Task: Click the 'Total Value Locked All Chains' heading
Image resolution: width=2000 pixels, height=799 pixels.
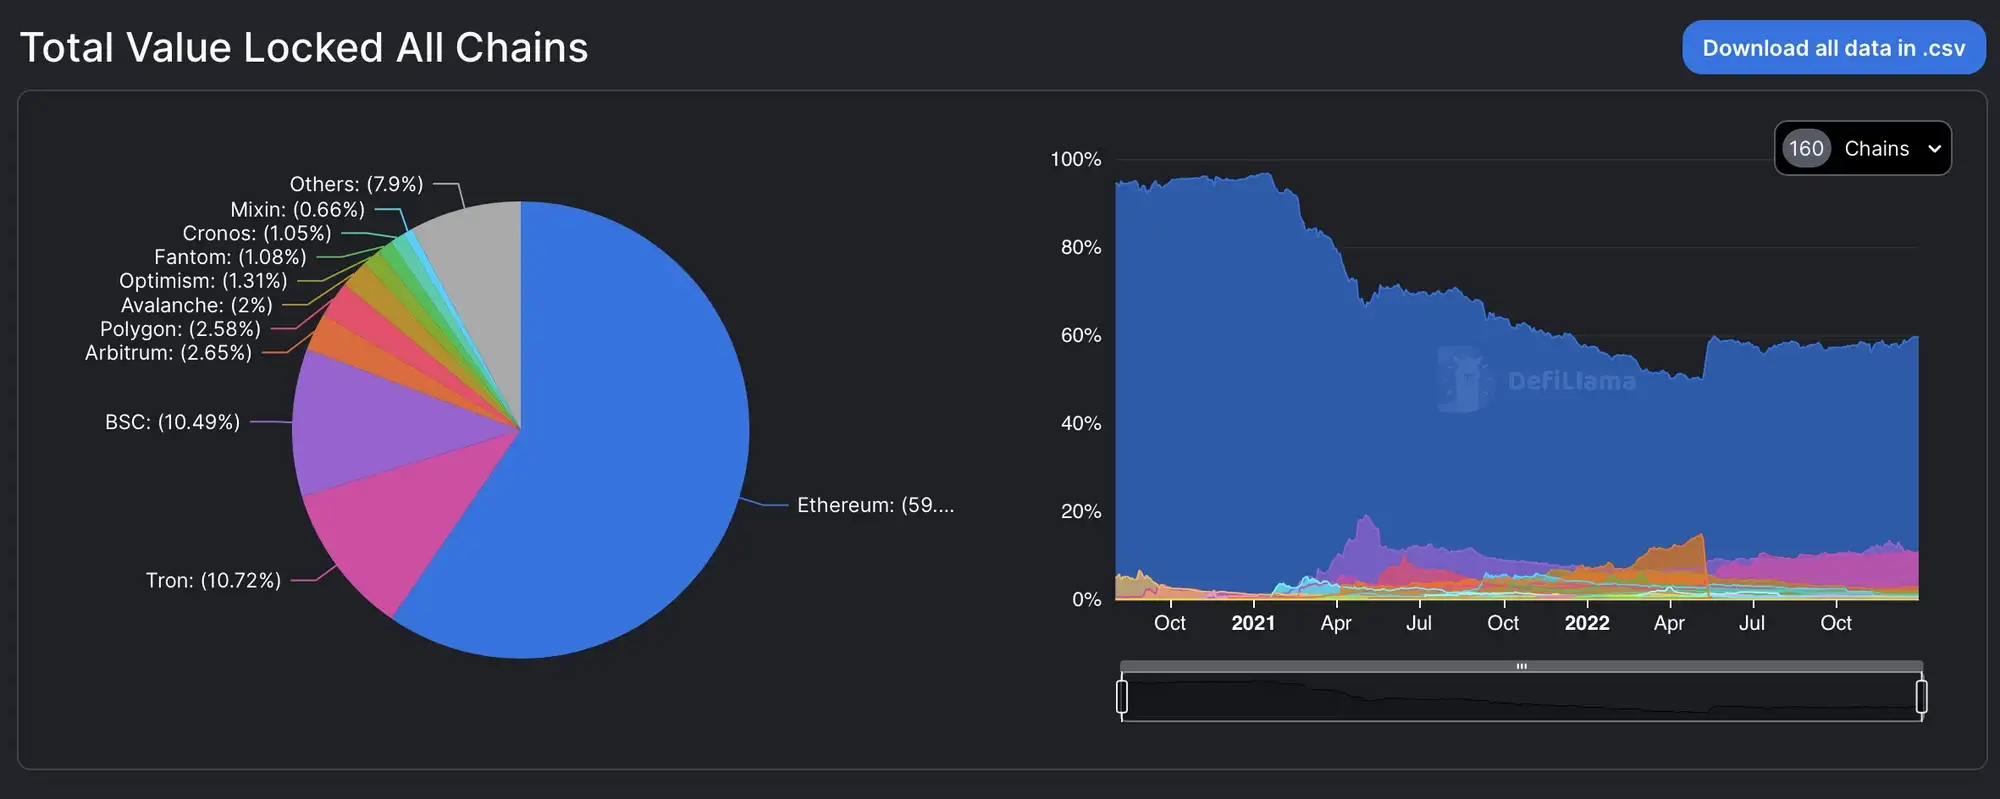Action: click(304, 48)
